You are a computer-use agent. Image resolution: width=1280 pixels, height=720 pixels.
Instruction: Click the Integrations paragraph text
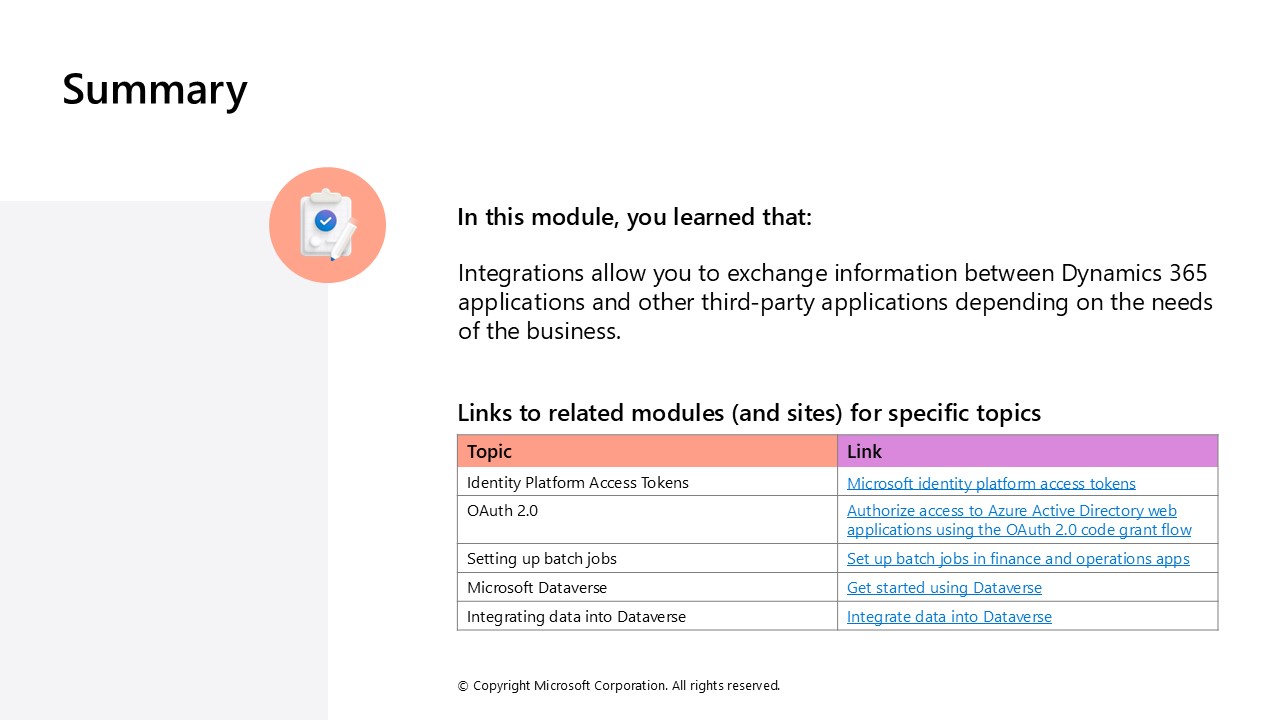pos(835,302)
